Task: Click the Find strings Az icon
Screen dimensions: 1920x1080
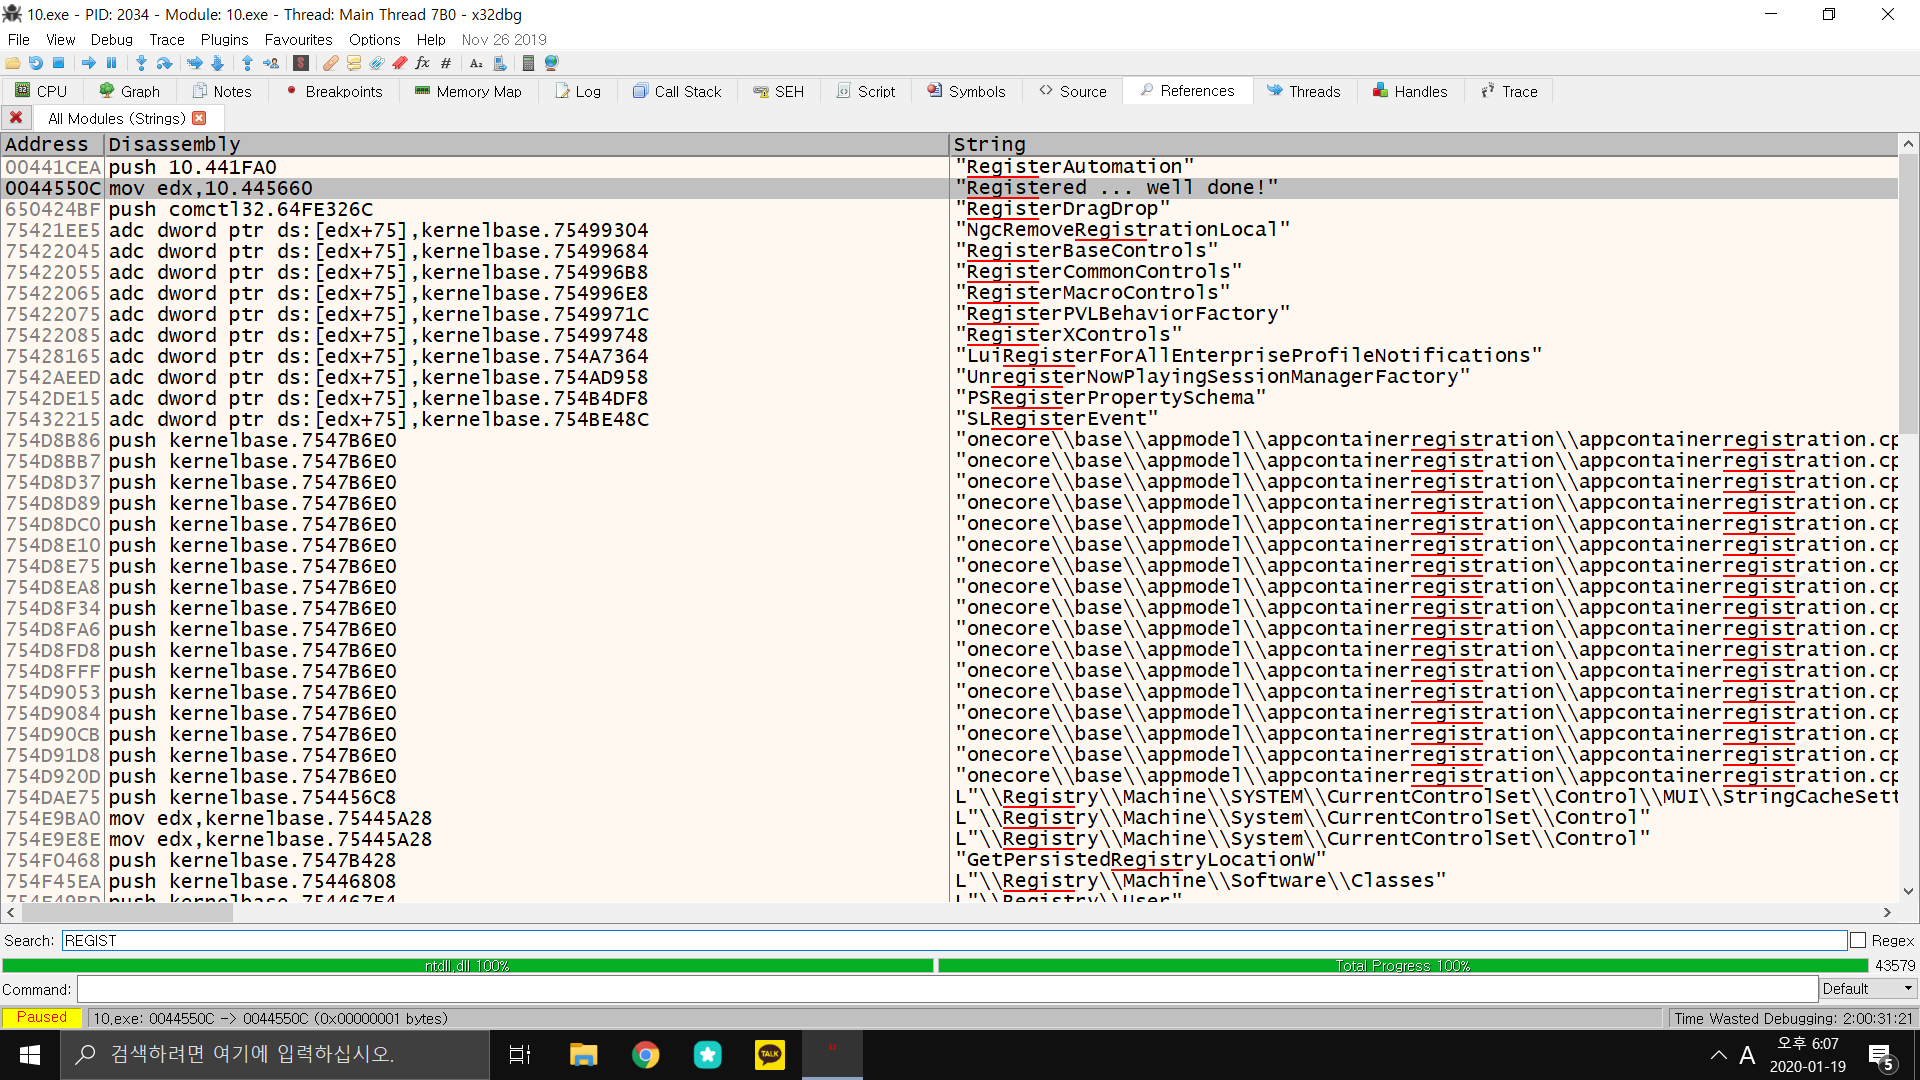Action: [476, 63]
